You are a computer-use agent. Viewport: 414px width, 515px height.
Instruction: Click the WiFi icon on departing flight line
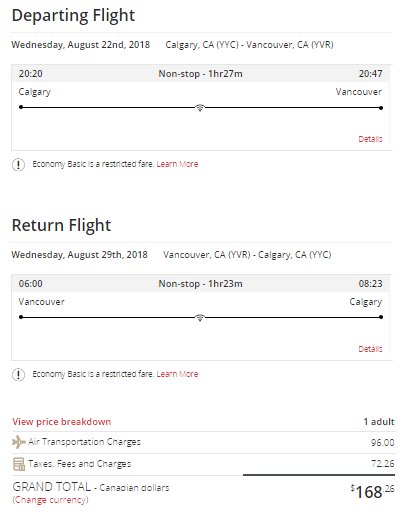200,108
